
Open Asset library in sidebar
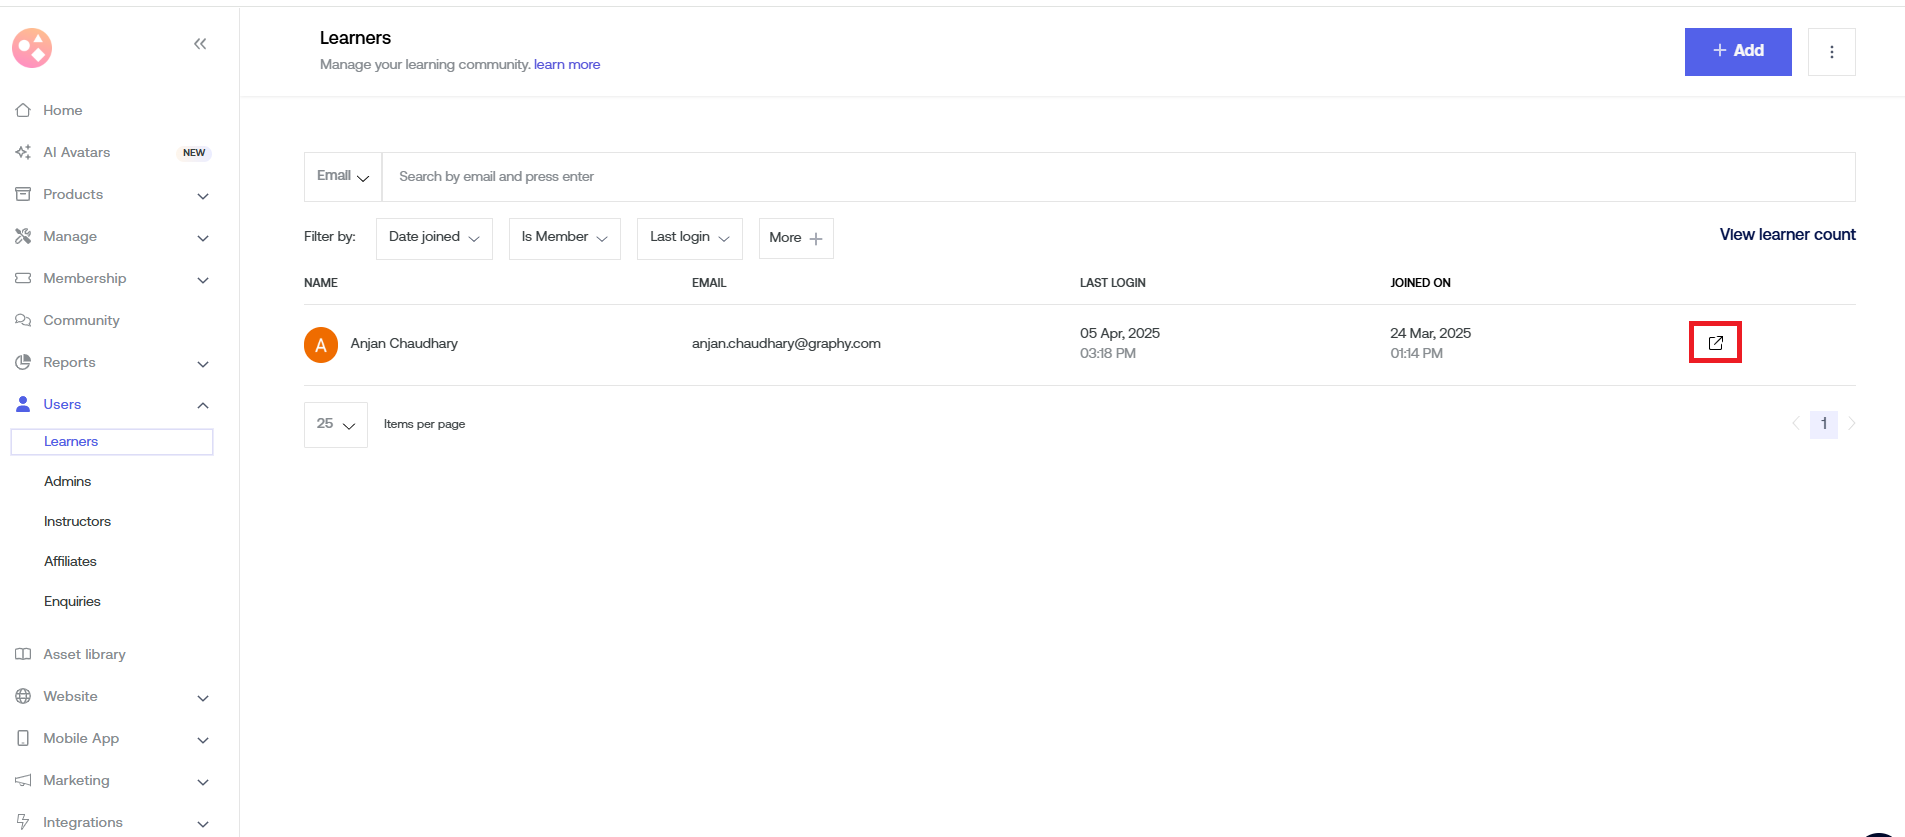click(x=84, y=654)
